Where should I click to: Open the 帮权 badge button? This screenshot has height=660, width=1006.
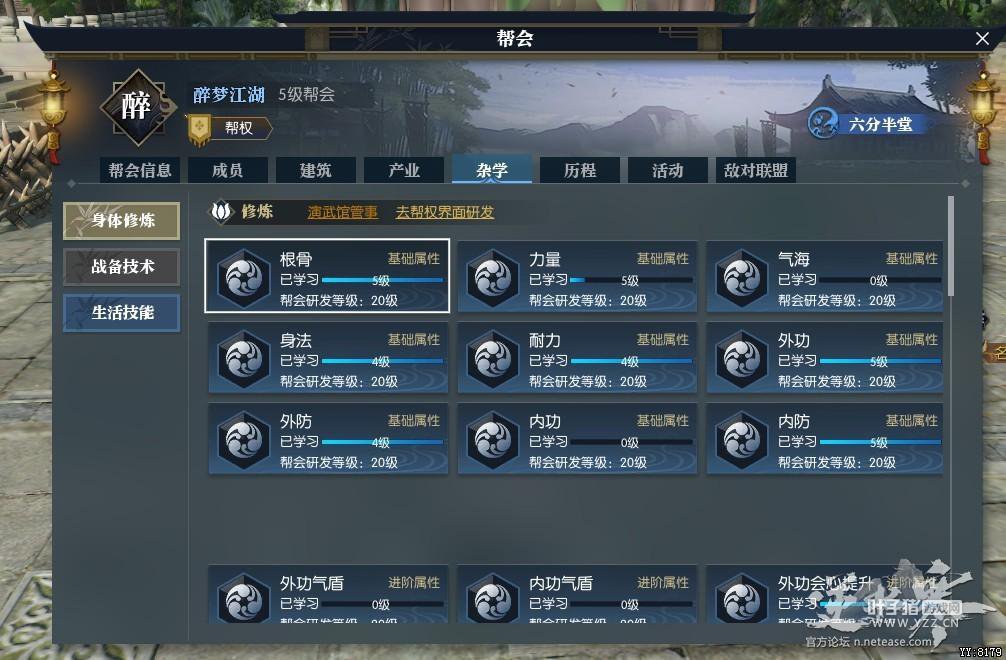coord(230,128)
